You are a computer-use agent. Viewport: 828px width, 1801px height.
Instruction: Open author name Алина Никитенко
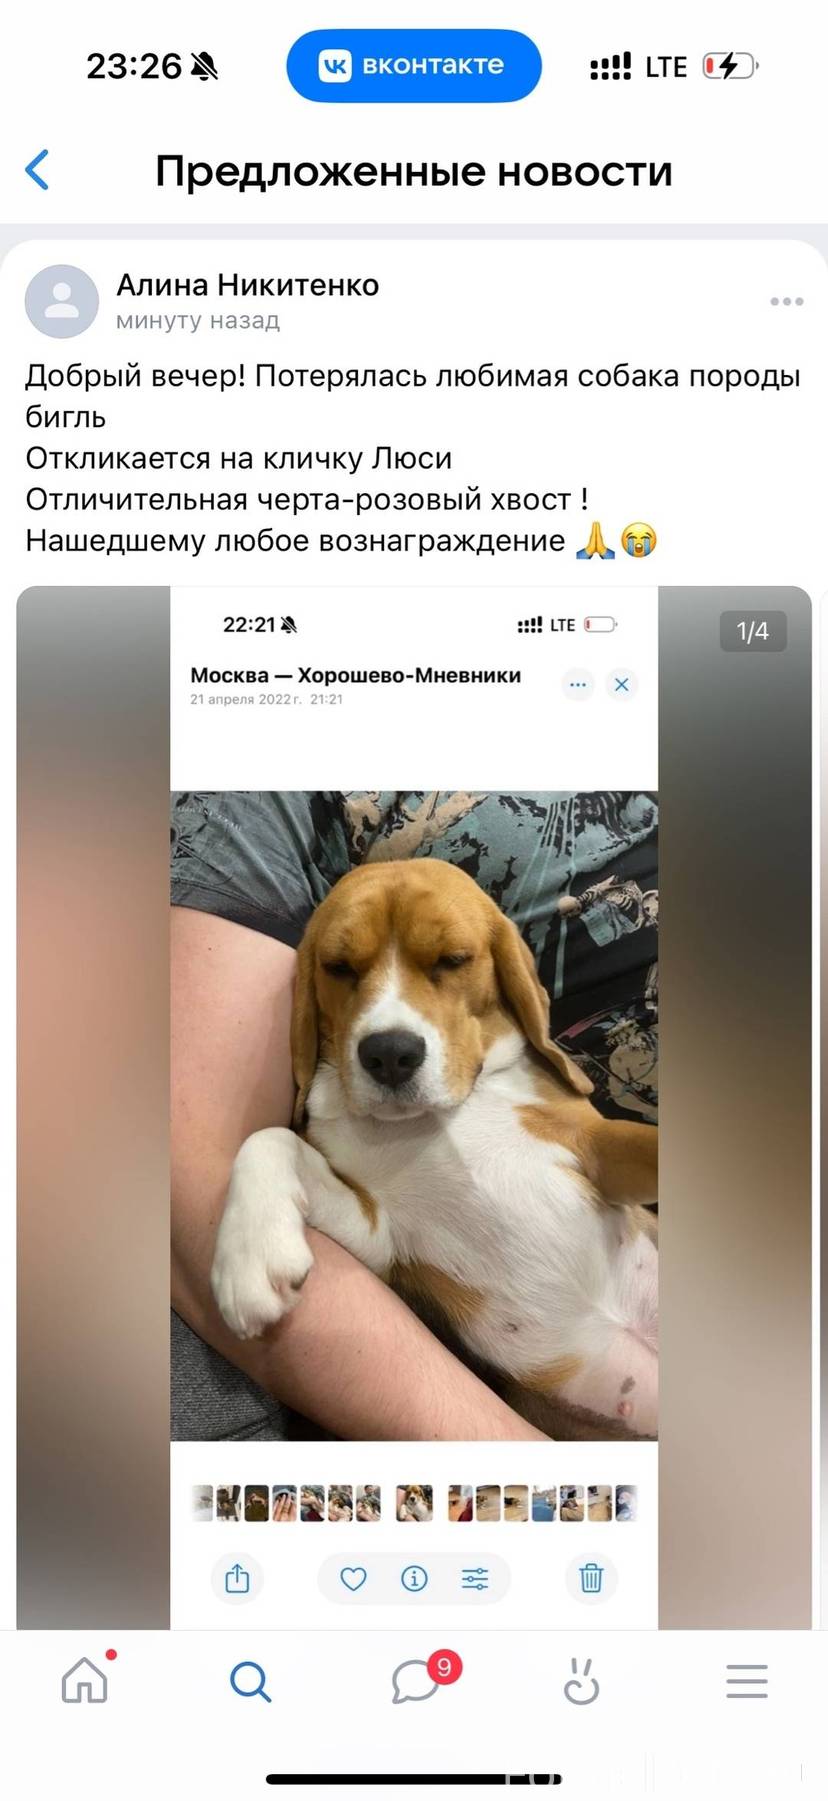[248, 285]
